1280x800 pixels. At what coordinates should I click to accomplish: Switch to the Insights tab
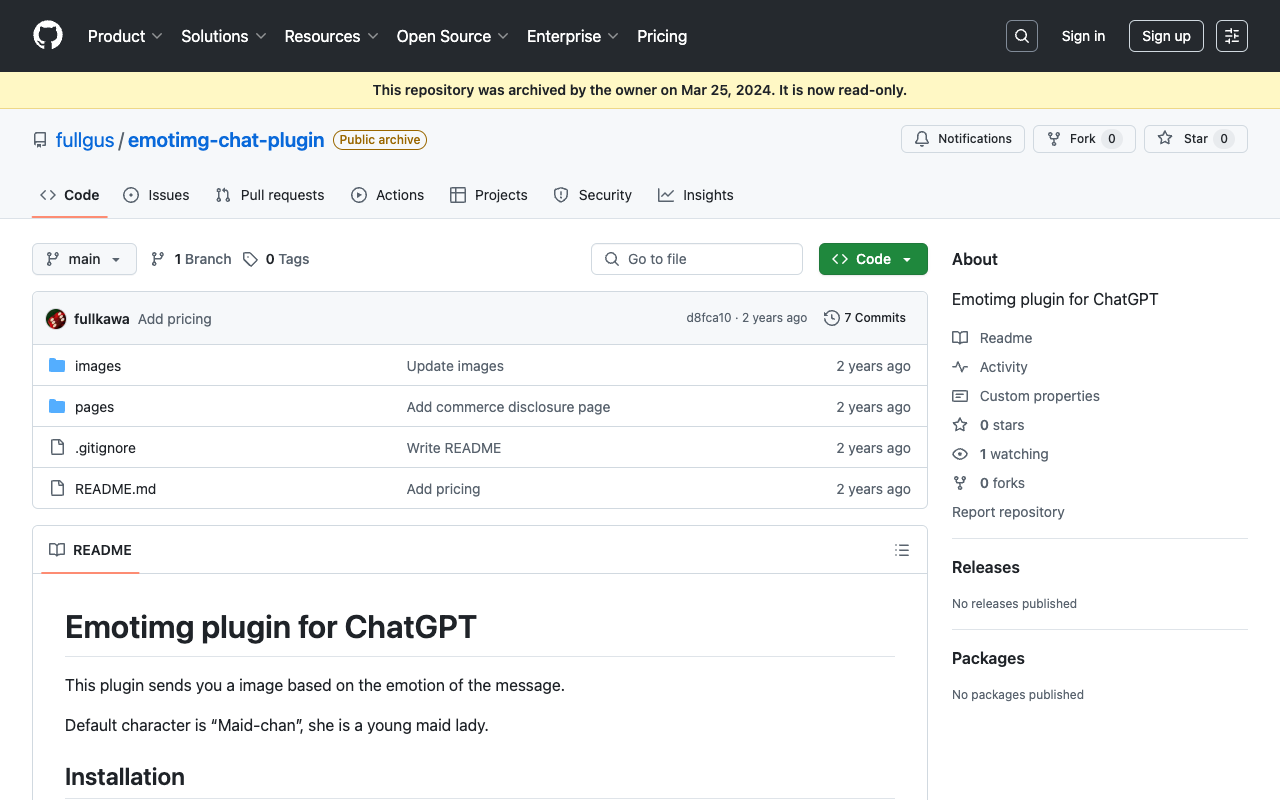pyautogui.click(x=696, y=195)
